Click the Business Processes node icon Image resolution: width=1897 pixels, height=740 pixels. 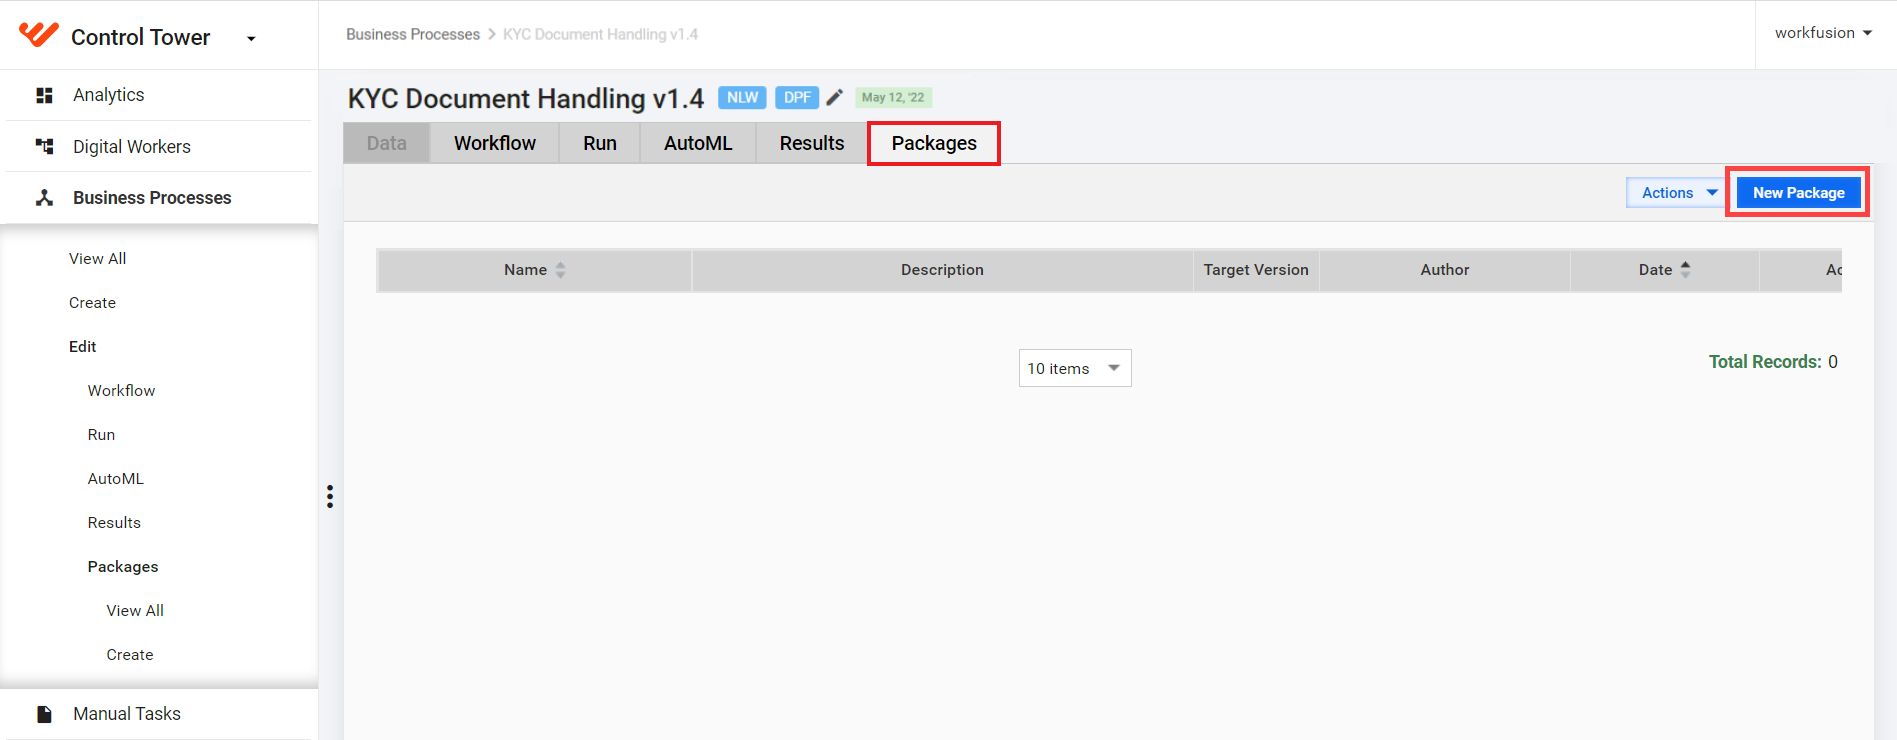44,198
